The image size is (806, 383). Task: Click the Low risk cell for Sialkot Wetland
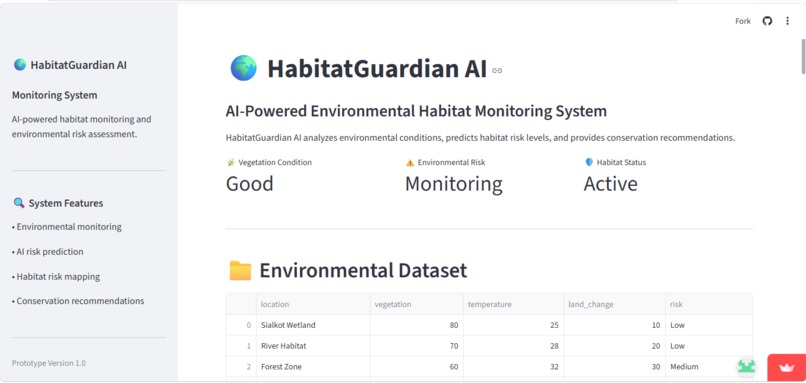[x=709, y=325]
